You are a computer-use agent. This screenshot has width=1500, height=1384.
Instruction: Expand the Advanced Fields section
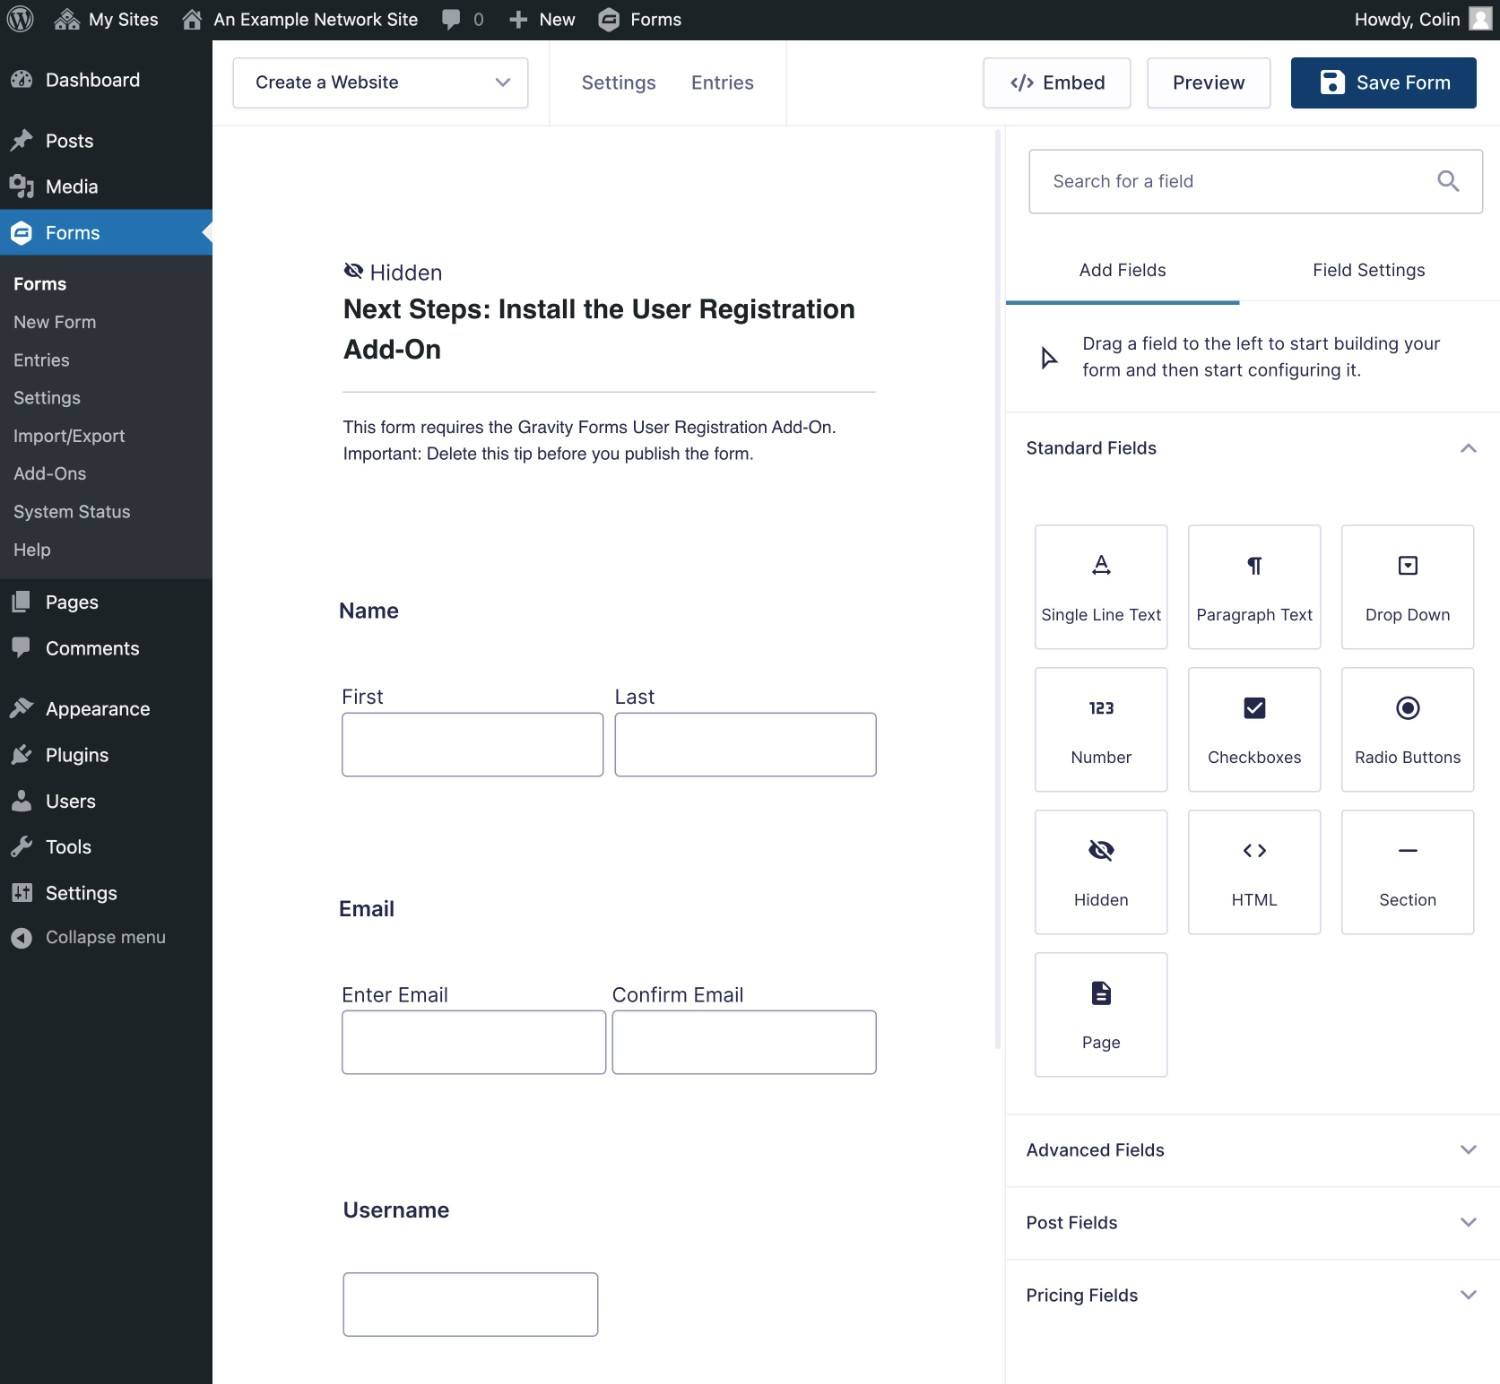(x=1252, y=1150)
